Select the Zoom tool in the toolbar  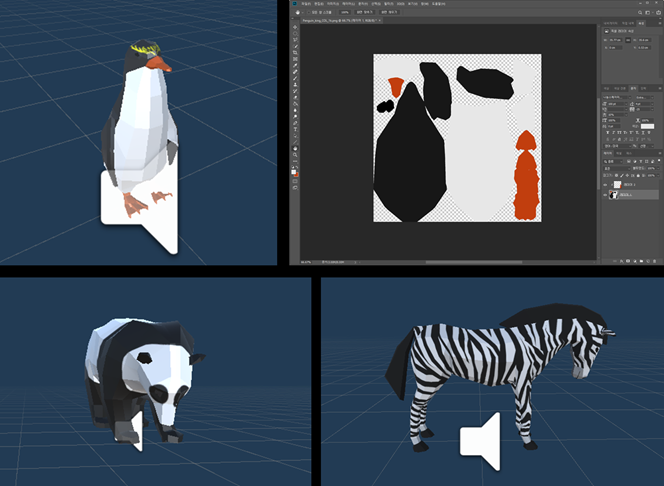295,155
